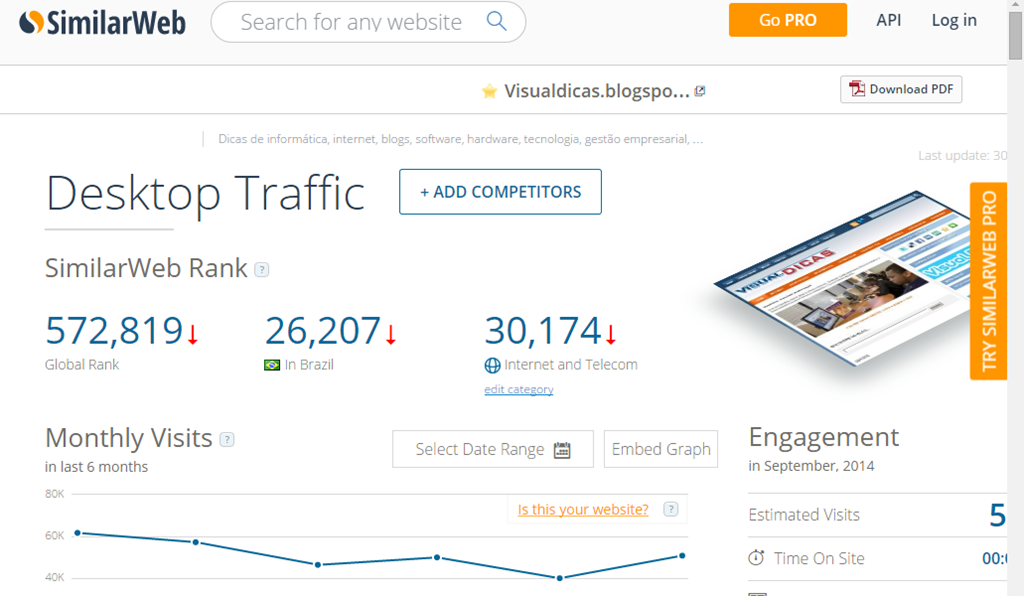Click the red arrow beside category rank 30,174
1024x596 pixels.
click(x=611, y=334)
